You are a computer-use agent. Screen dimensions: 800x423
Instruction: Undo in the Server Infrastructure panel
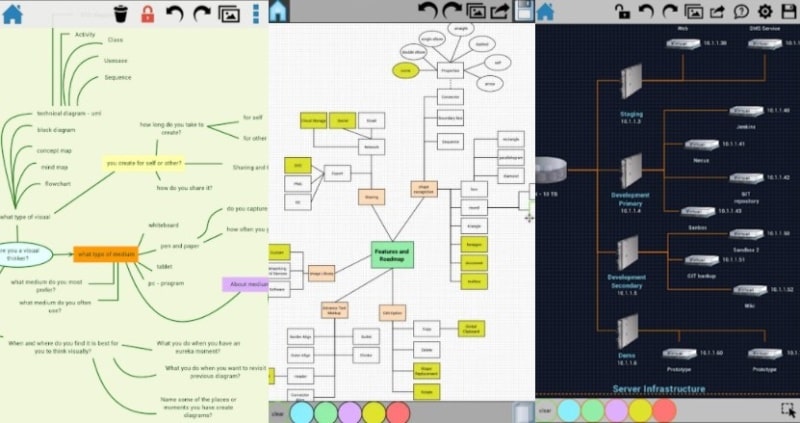pyautogui.click(x=646, y=11)
